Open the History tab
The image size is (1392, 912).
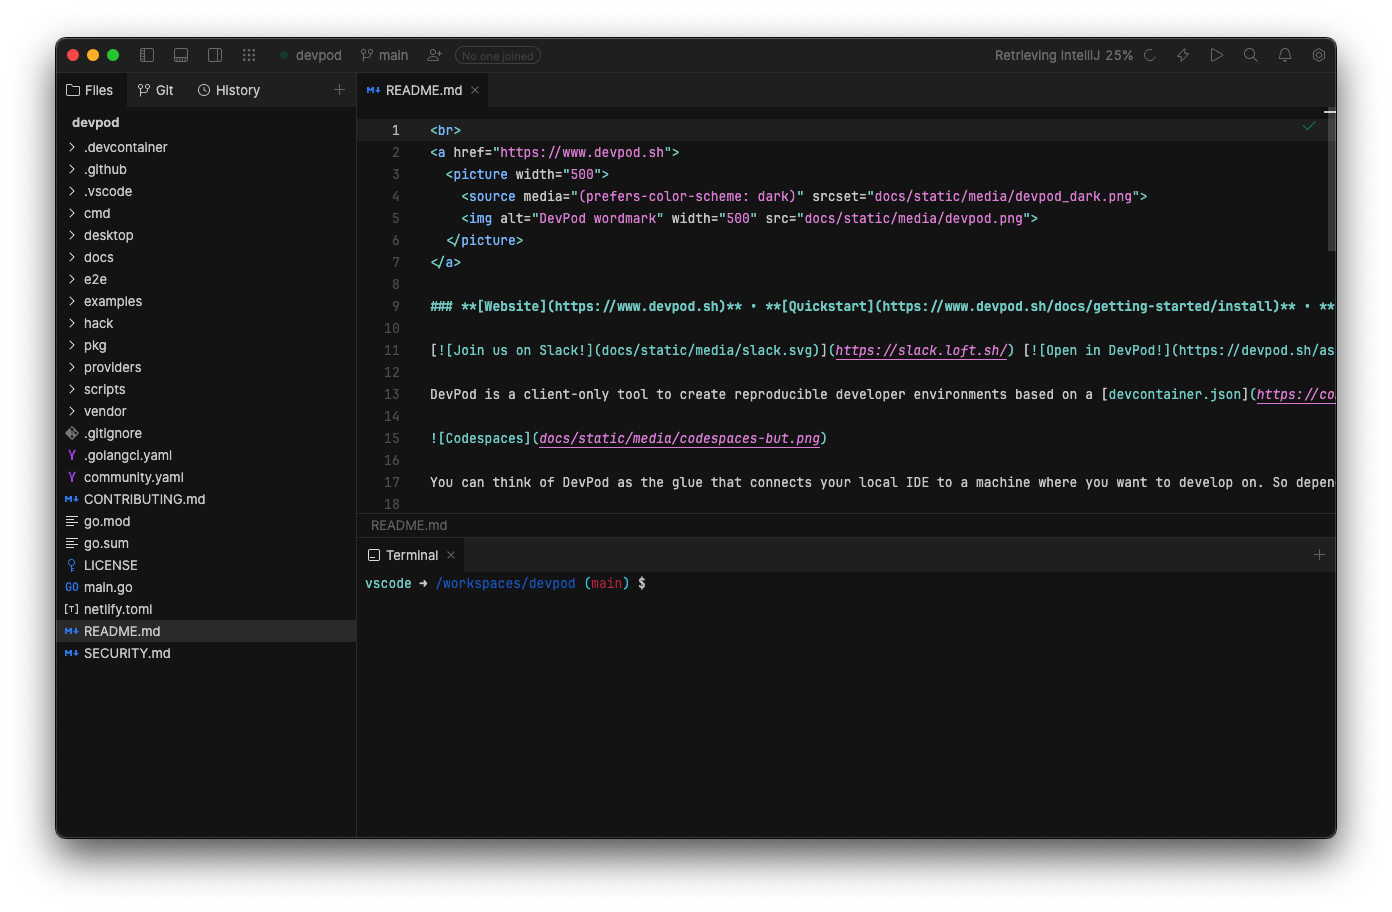(x=228, y=90)
